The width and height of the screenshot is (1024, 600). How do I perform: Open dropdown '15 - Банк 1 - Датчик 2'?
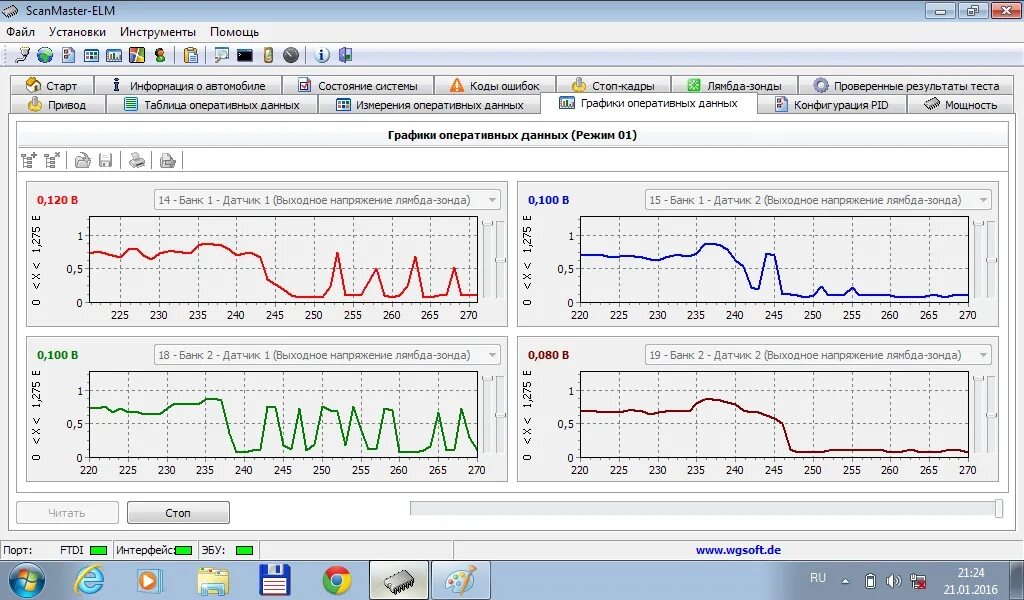pos(818,200)
